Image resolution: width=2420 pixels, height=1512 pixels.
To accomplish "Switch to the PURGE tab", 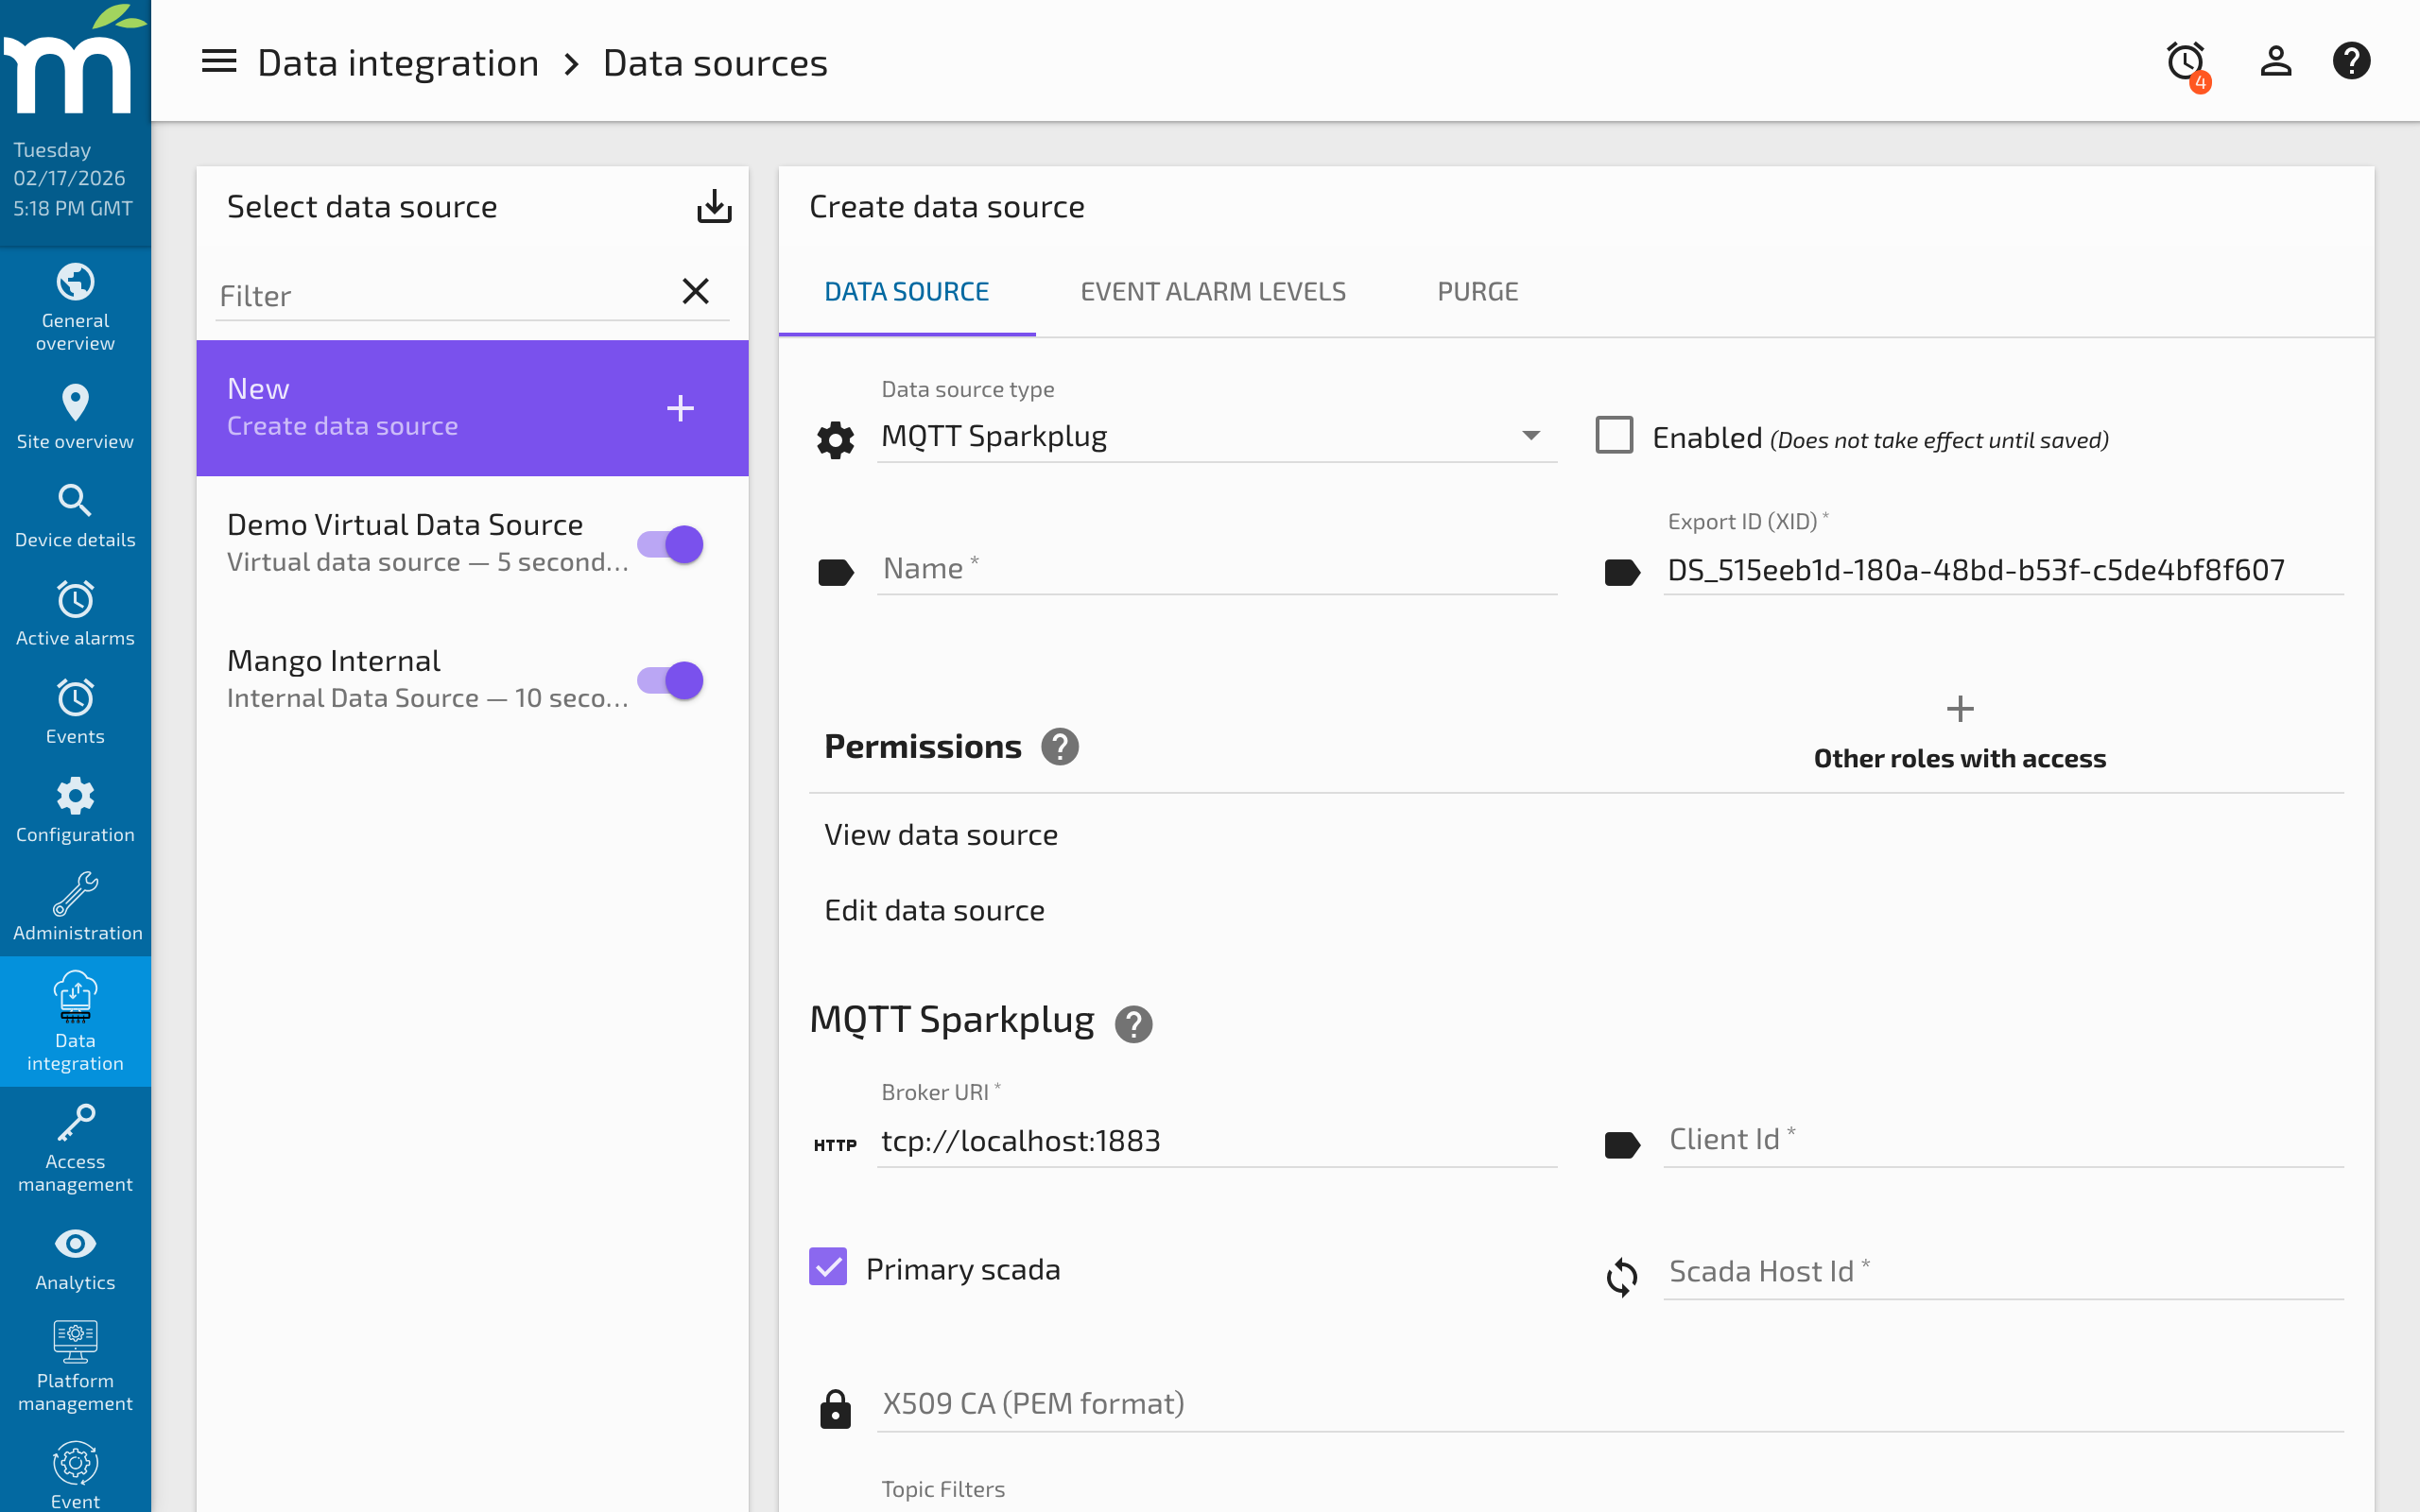I will pyautogui.click(x=1477, y=291).
